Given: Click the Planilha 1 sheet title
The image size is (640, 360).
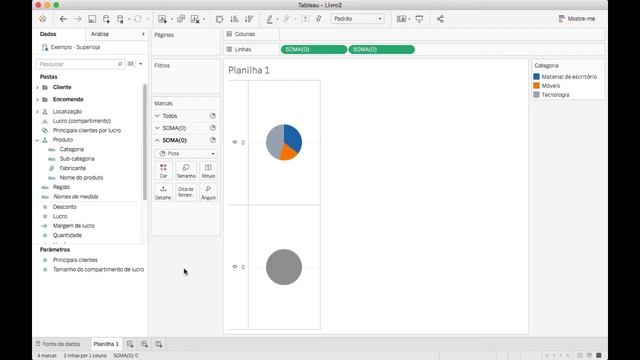Looking at the screenshot, I should click(x=249, y=70).
